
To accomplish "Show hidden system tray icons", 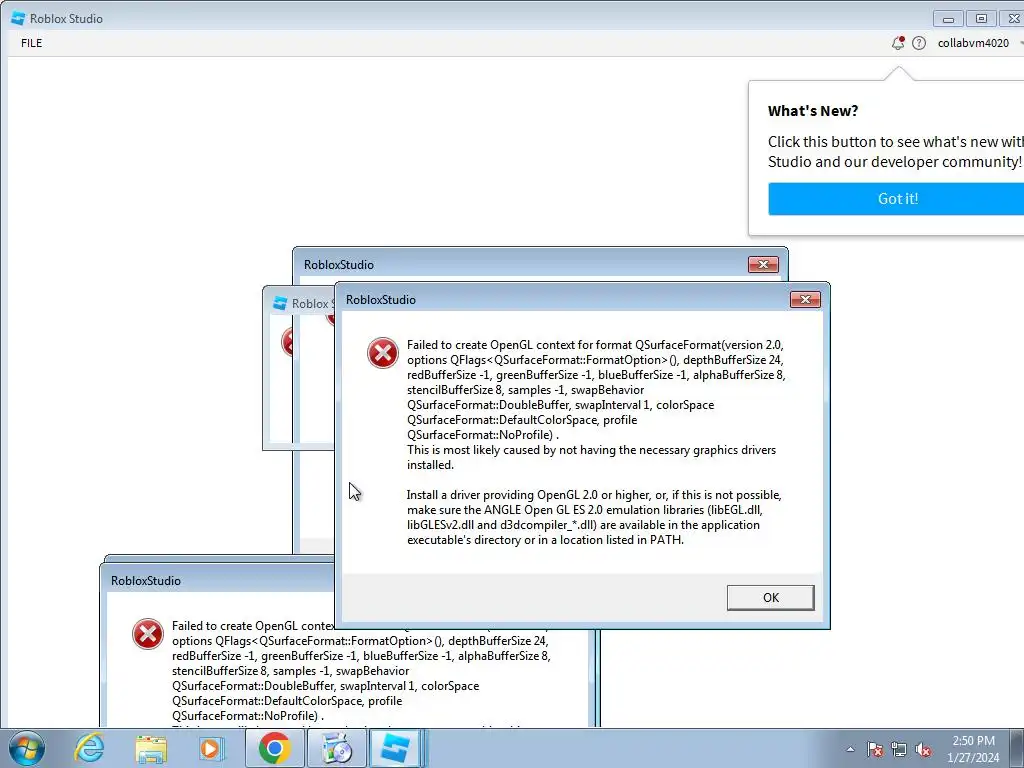I will 850,749.
